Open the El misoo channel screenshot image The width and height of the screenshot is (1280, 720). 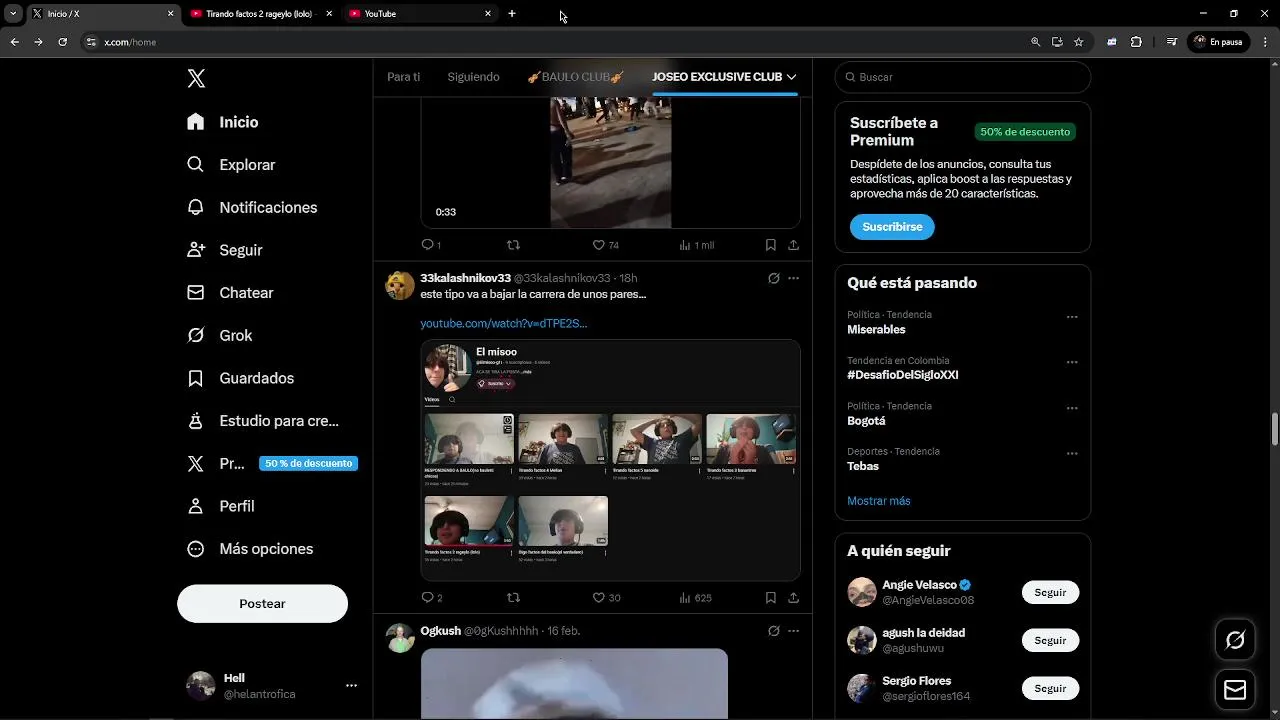point(610,461)
